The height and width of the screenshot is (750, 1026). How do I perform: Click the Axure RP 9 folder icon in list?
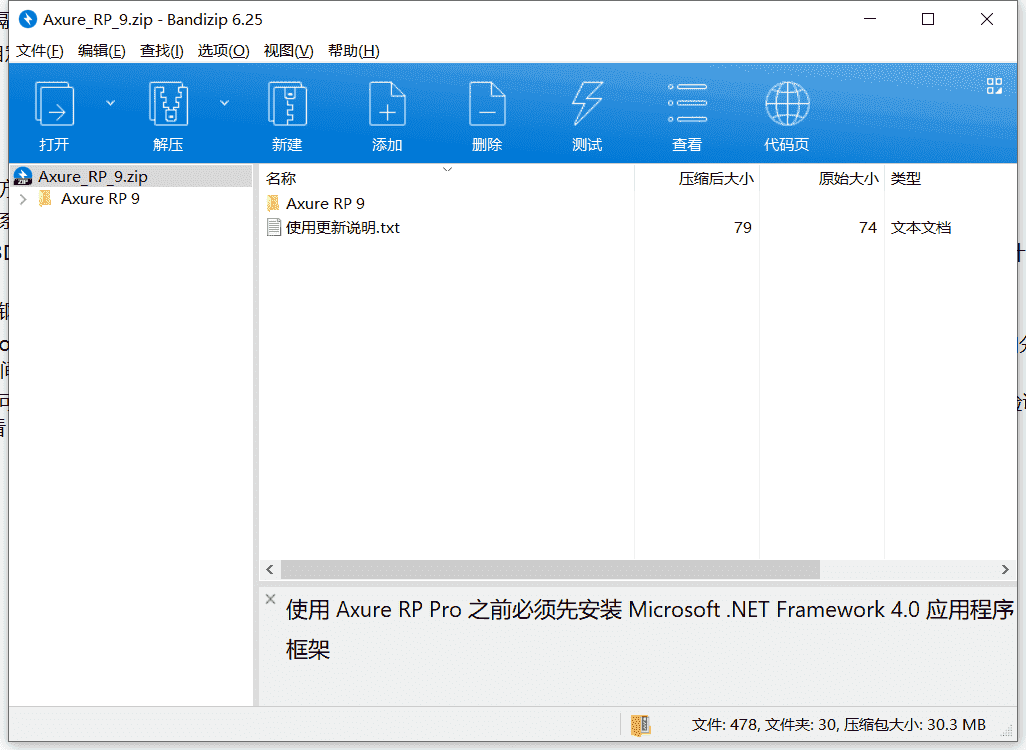[x=274, y=204]
